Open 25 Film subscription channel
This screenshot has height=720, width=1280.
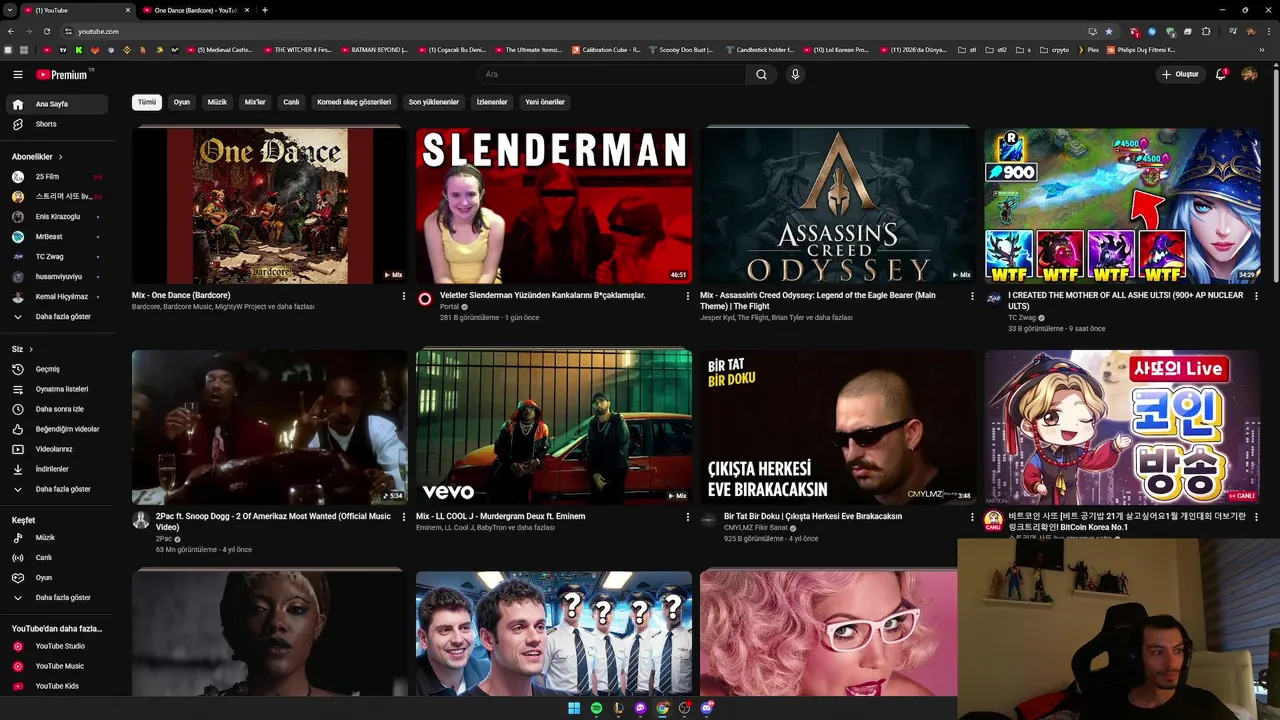[55, 177]
